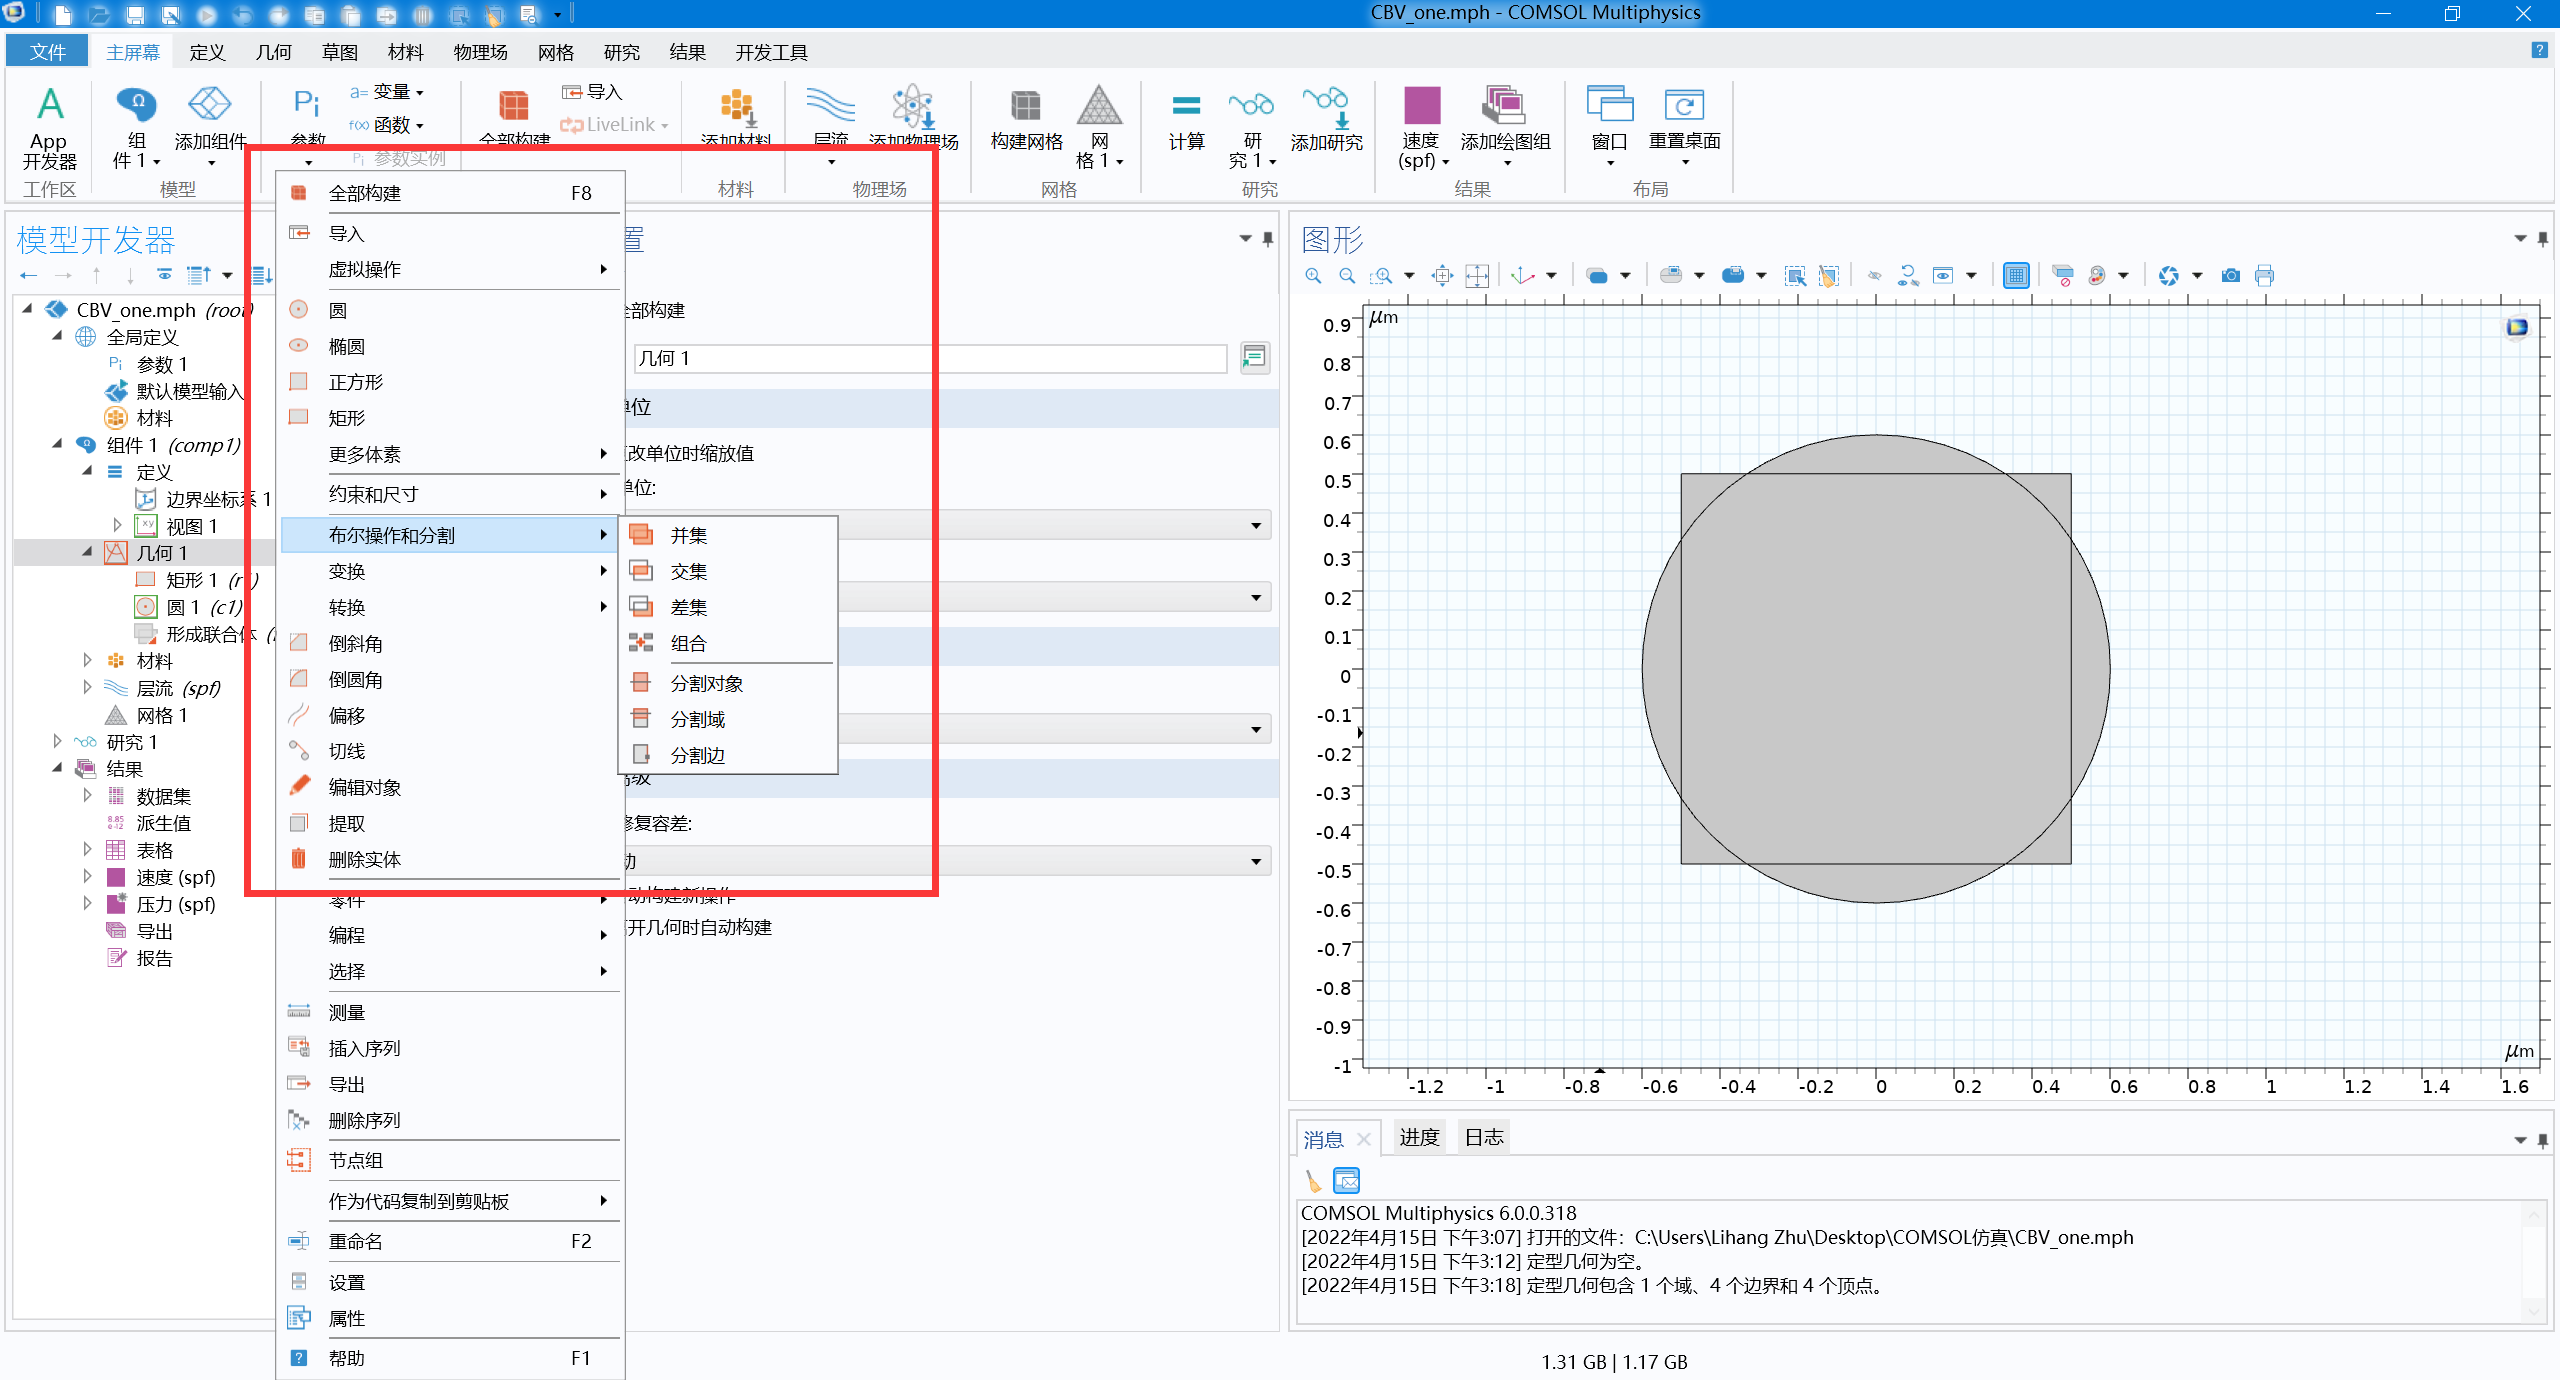Click the print icon in Graphics toolbar
This screenshot has height=1380, width=2560.
click(x=2264, y=276)
